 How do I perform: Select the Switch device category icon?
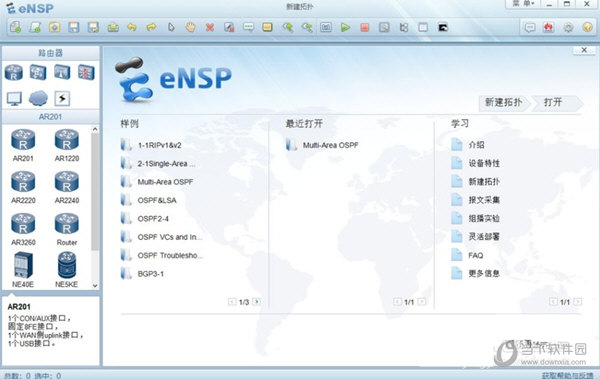(x=38, y=72)
